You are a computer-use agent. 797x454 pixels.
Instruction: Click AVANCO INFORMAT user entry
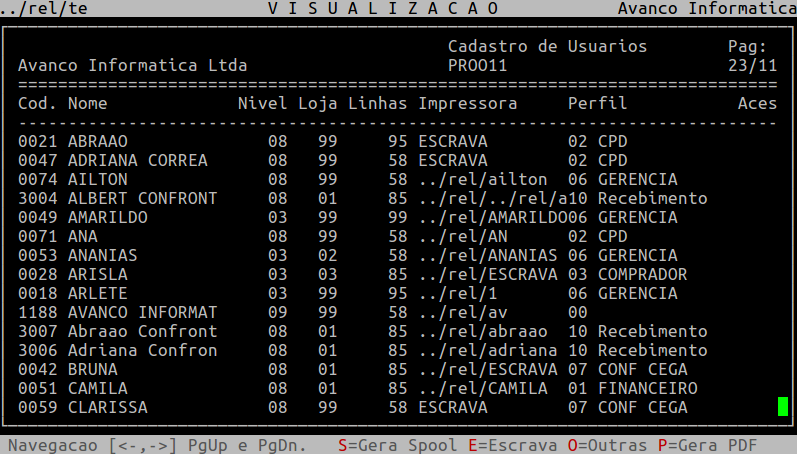[x=141, y=312]
